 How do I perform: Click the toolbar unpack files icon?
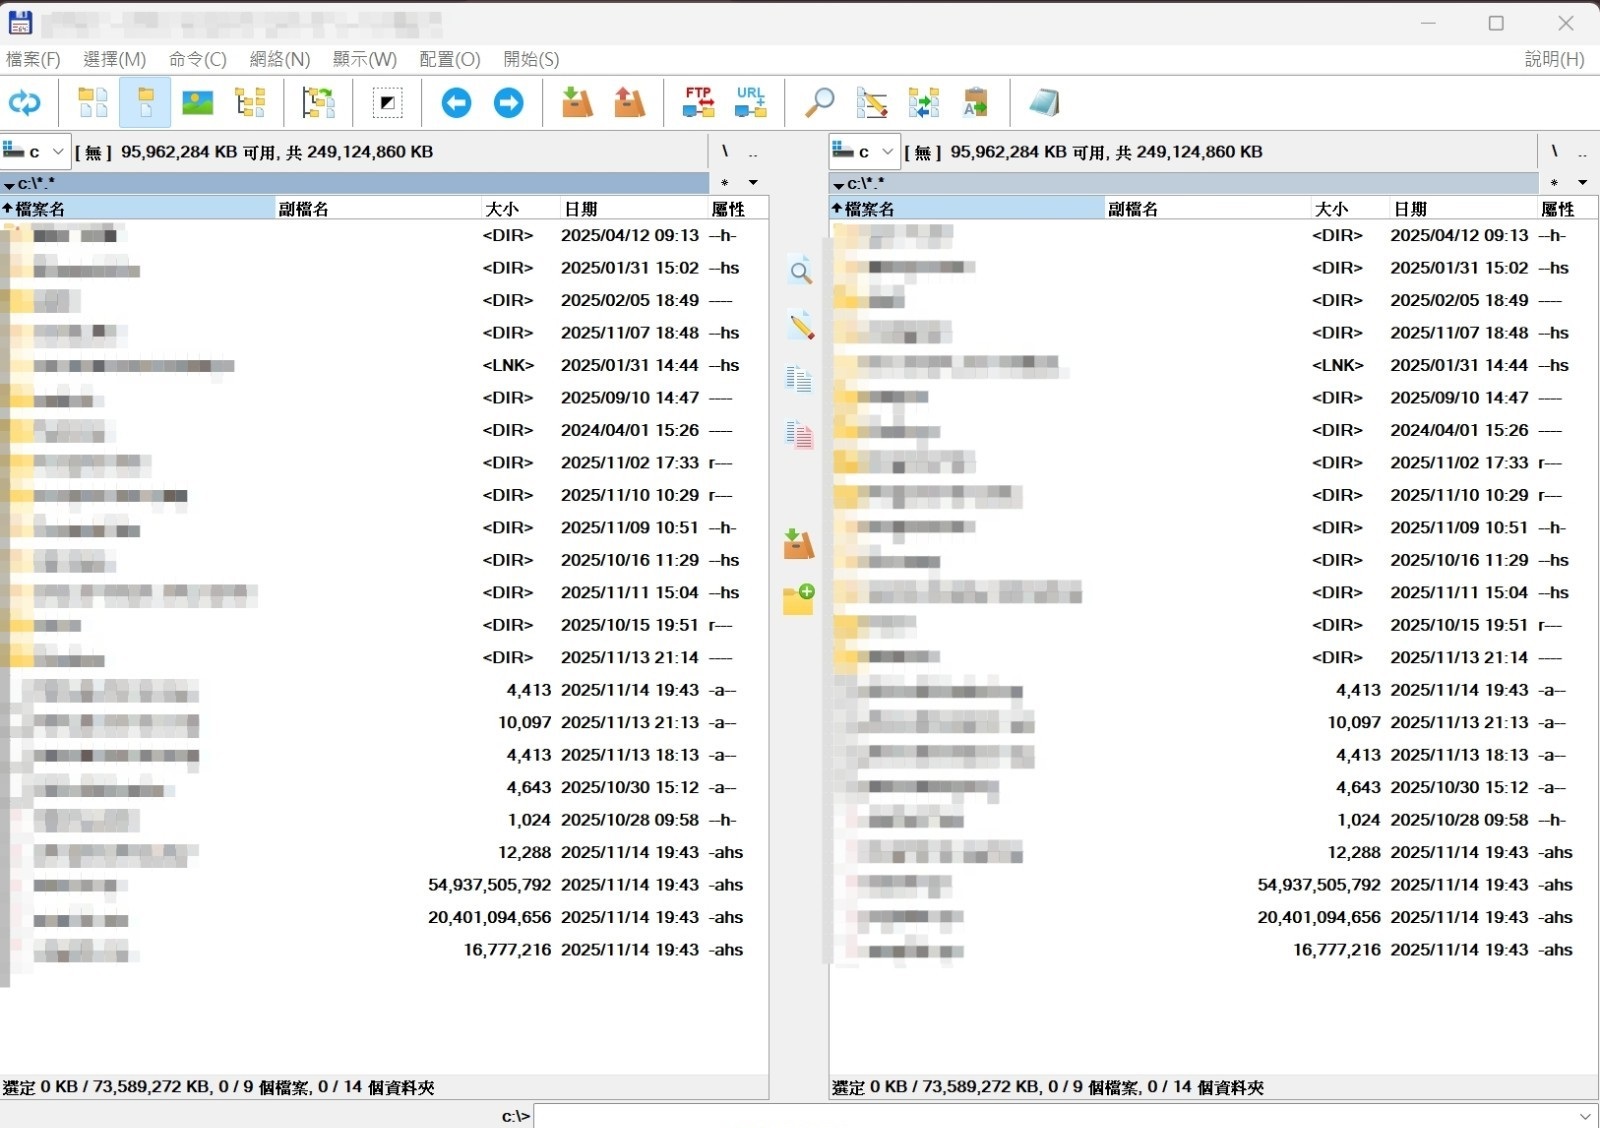click(629, 102)
